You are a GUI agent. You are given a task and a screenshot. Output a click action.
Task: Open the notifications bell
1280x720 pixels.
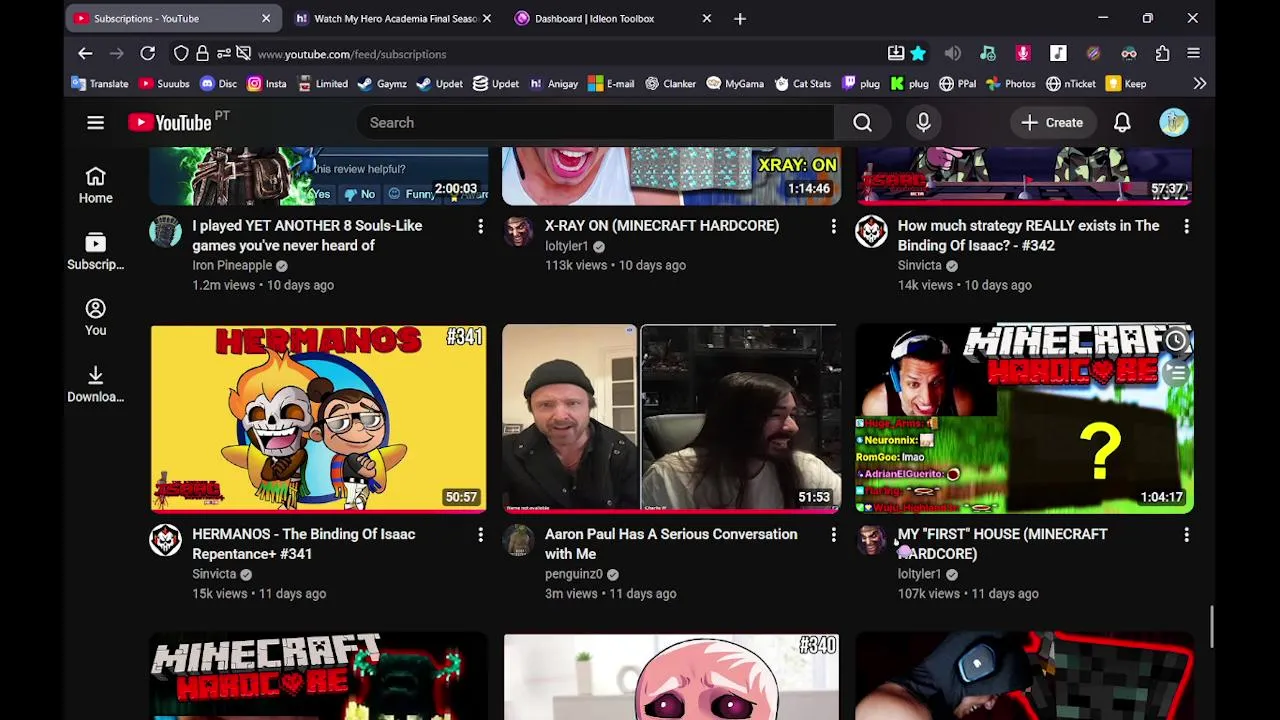coord(1122,122)
